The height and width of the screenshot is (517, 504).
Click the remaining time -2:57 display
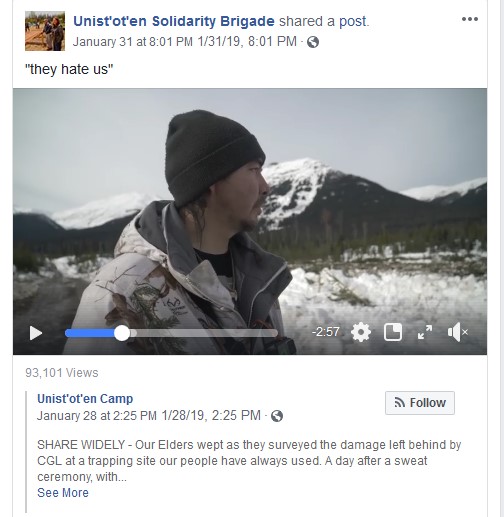pos(325,332)
